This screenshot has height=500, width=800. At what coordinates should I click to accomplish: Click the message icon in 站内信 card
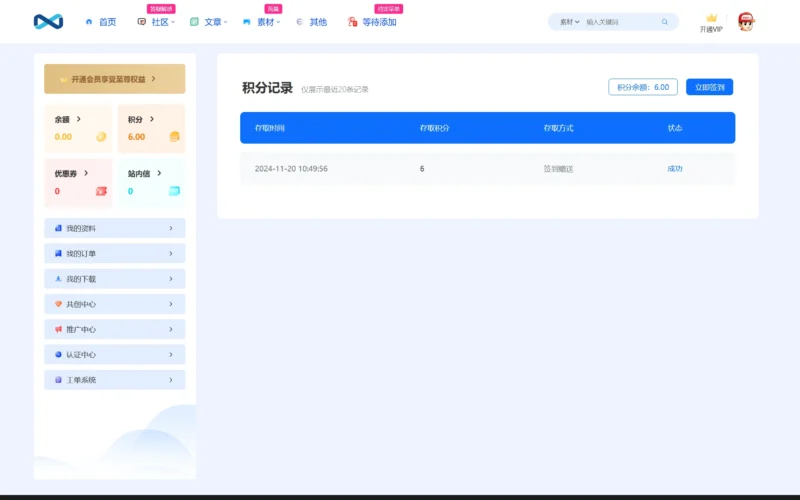pos(174,191)
